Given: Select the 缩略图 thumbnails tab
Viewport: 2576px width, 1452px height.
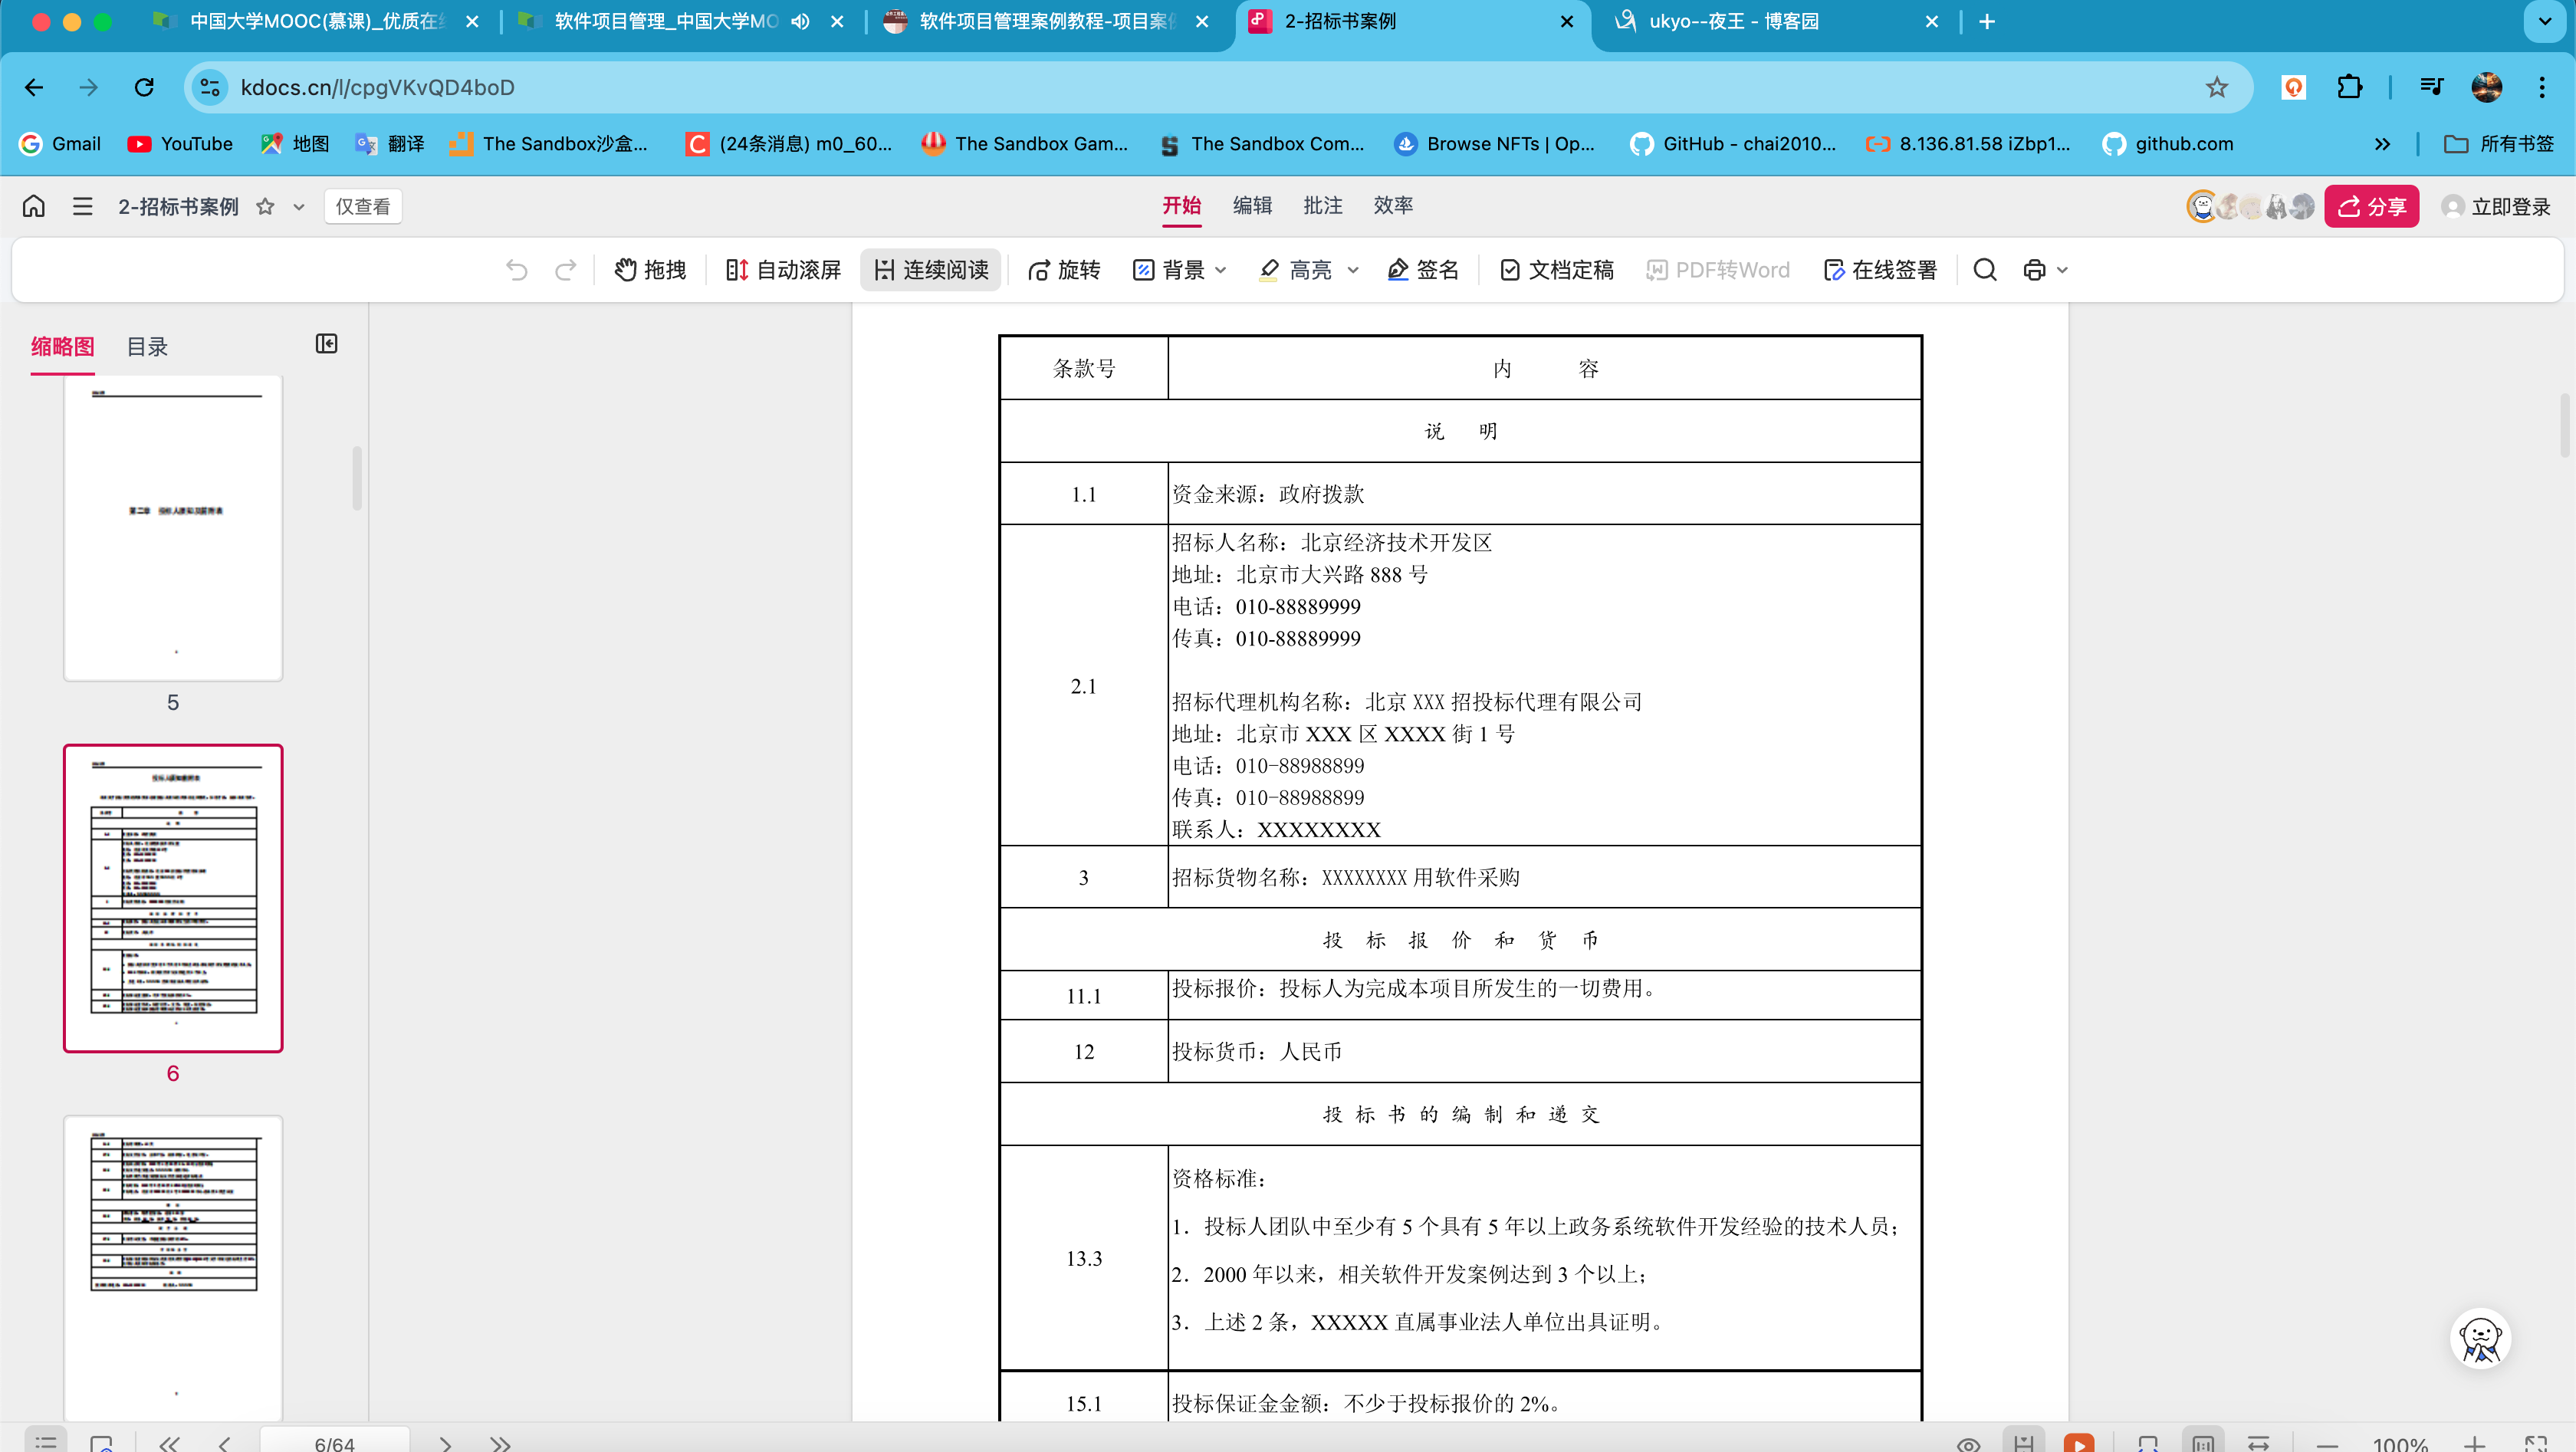Looking at the screenshot, I should tap(63, 347).
